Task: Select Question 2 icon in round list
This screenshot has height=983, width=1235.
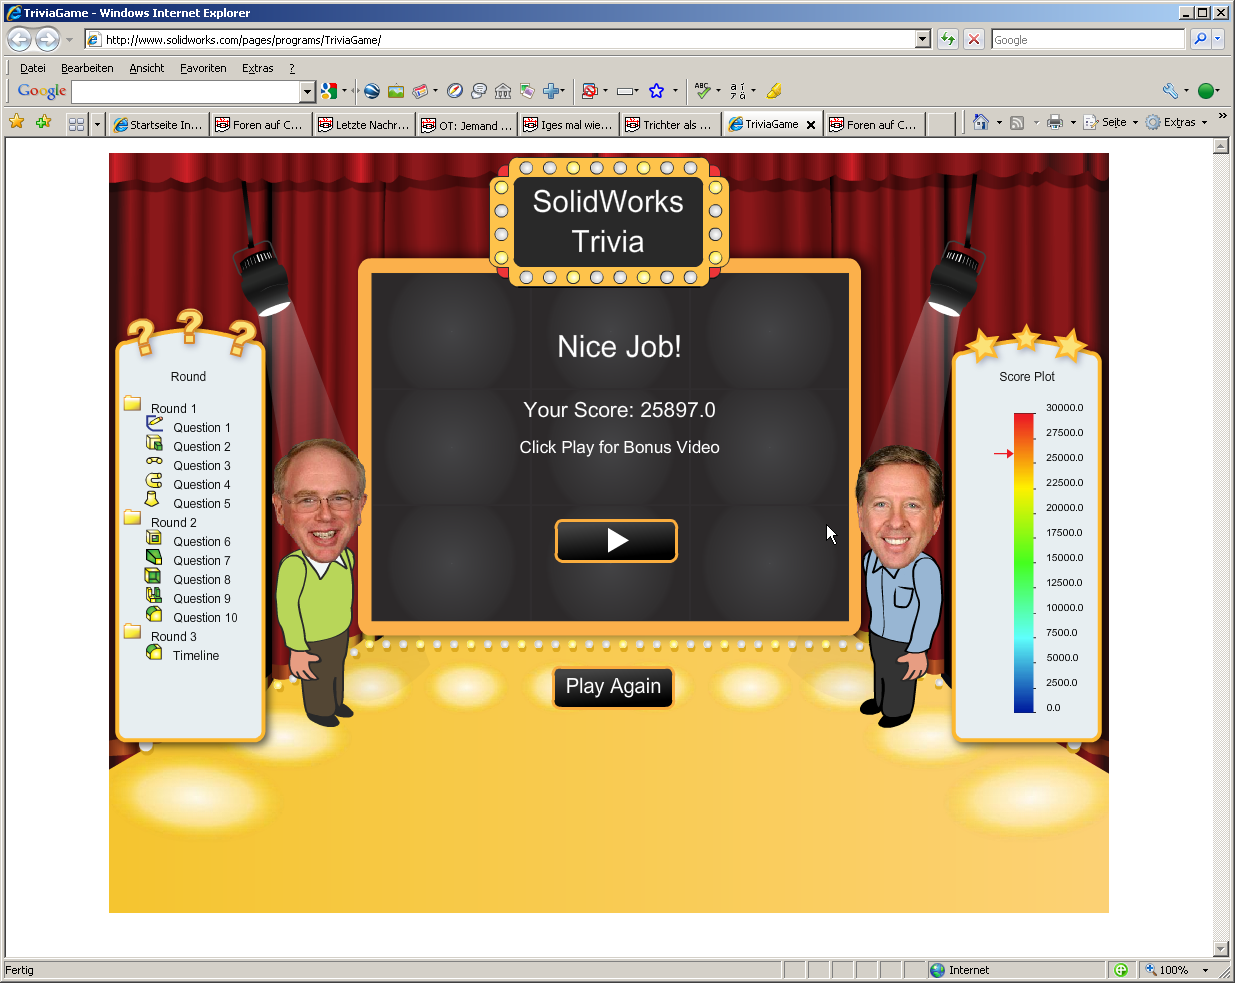Action: [154, 444]
